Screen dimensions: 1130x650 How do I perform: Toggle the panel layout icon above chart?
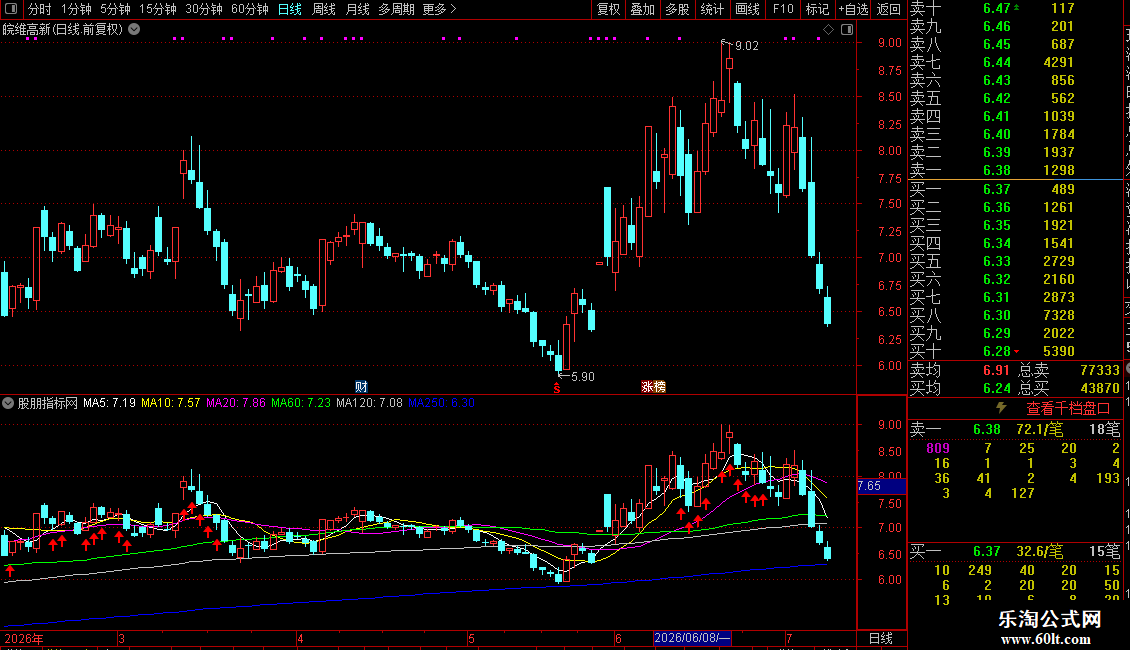click(x=847, y=30)
